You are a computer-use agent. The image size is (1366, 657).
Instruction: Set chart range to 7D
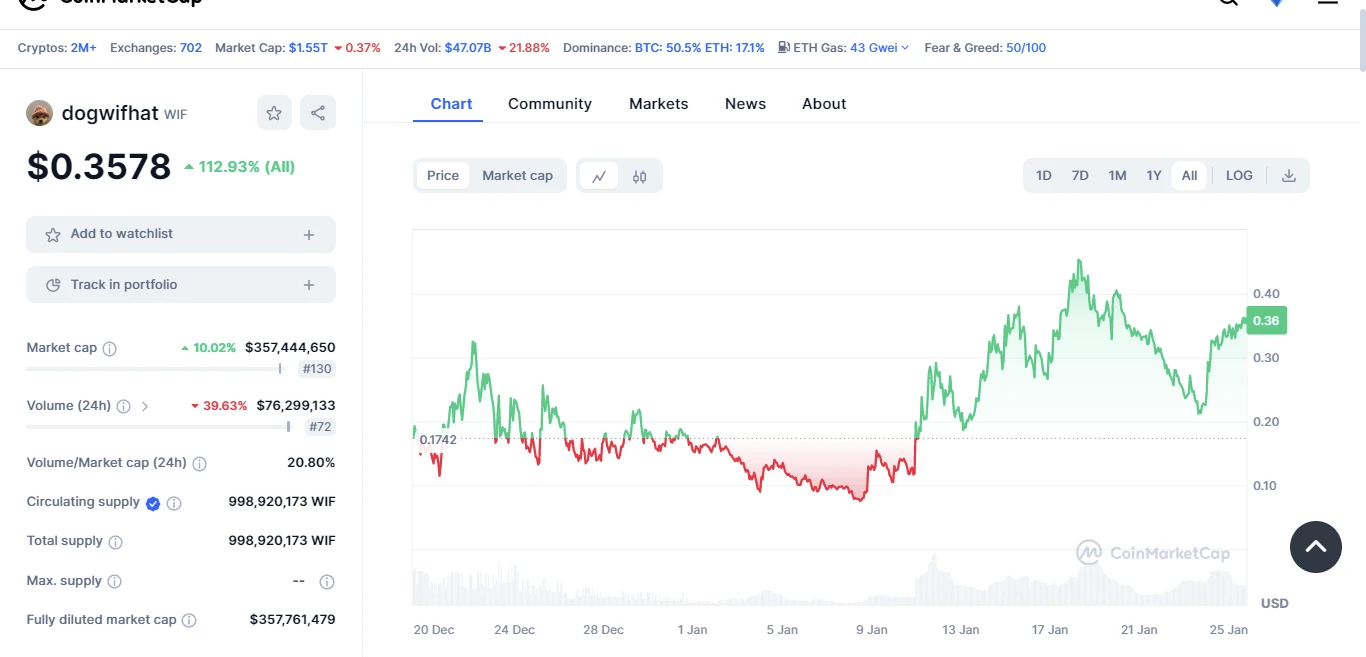coord(1080,176)
